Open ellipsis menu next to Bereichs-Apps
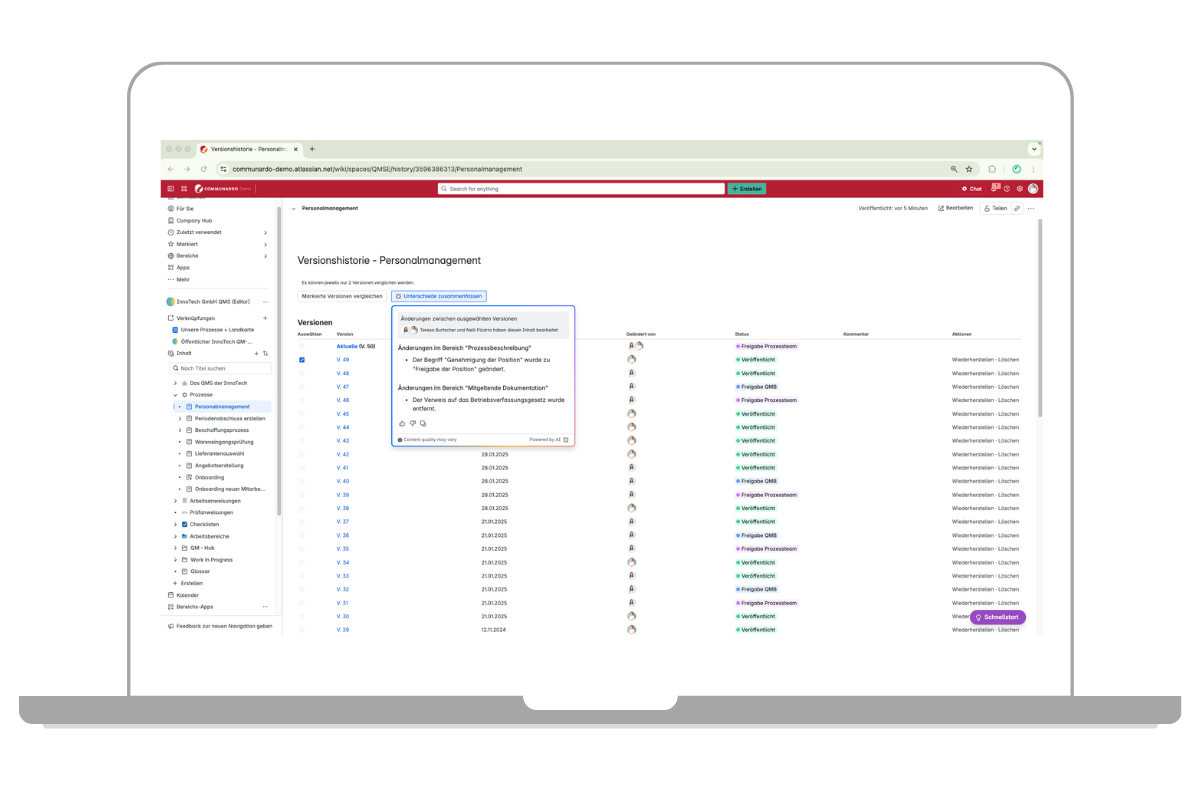 coord(265,607)
